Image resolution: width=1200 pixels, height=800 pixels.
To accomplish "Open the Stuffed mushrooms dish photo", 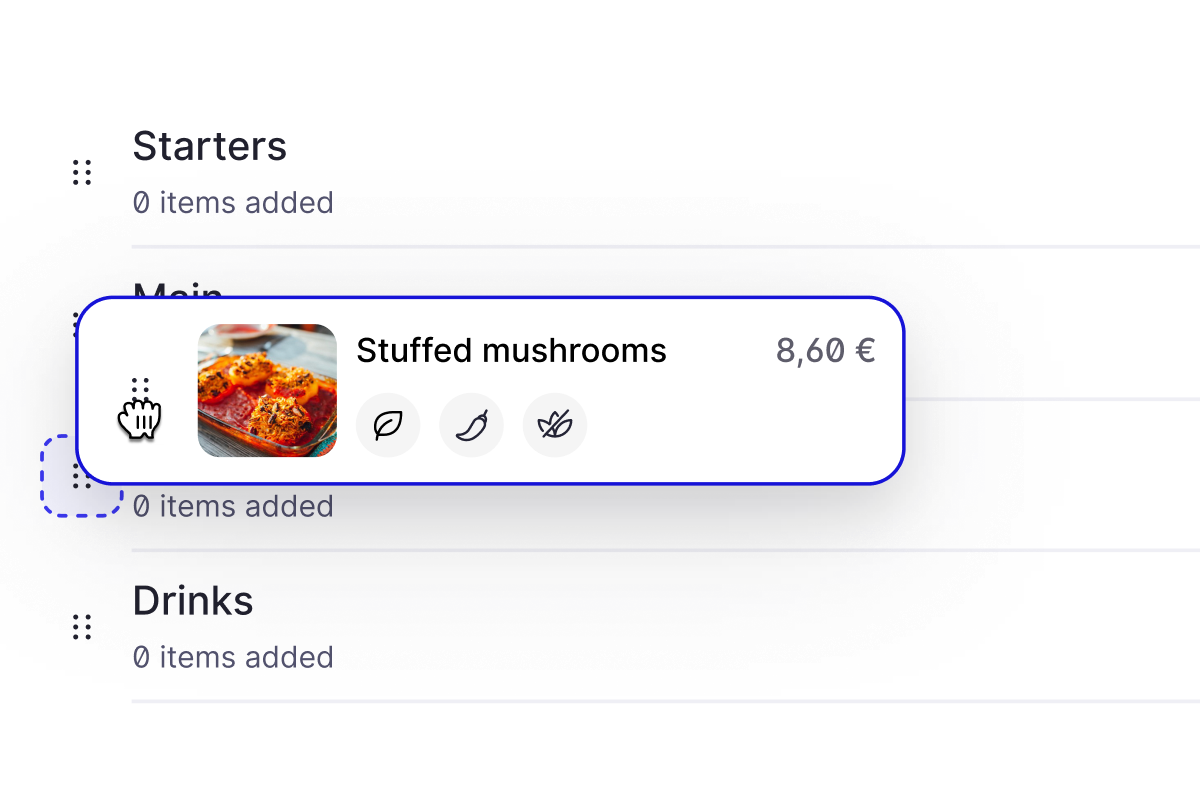I will coord(267,390).
